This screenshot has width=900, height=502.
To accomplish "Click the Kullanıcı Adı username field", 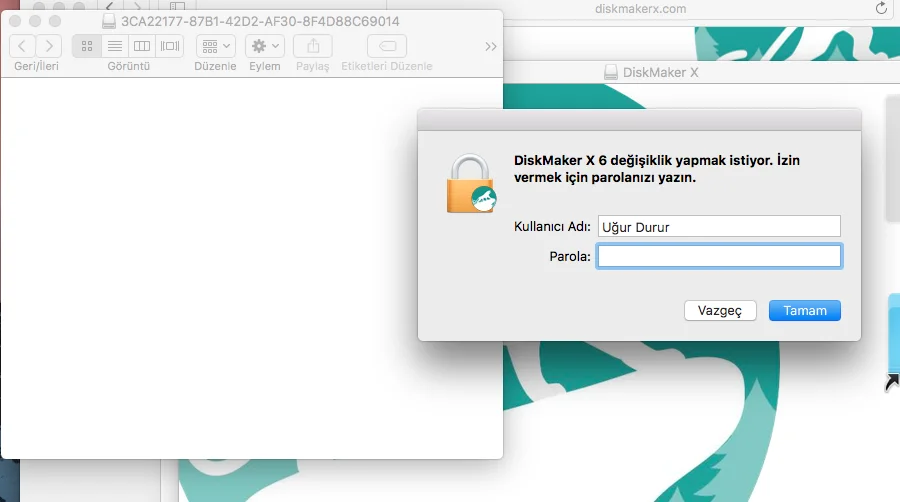I will [x=718, y=227].
